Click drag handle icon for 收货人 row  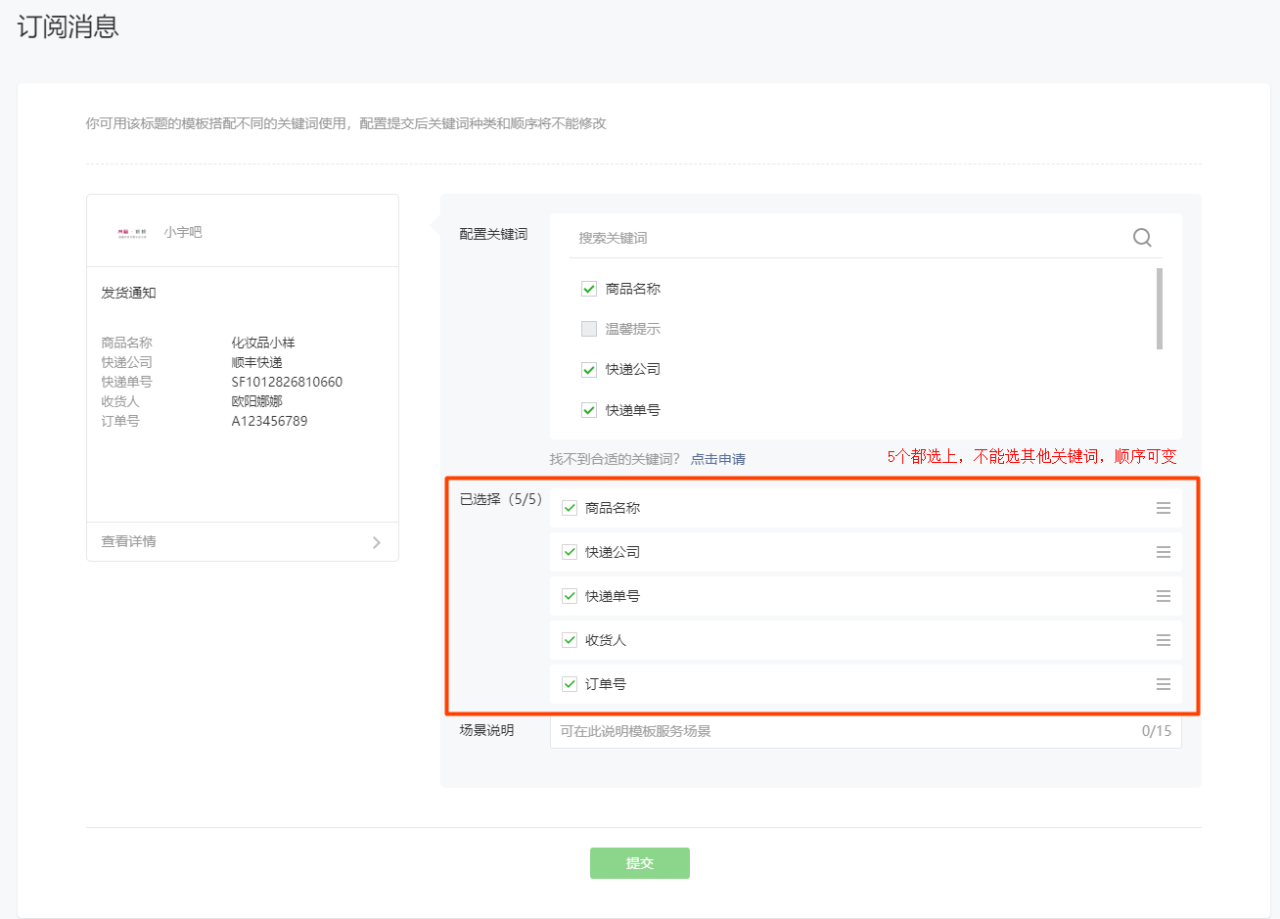pyautogui.click(x=1163, y=640)
